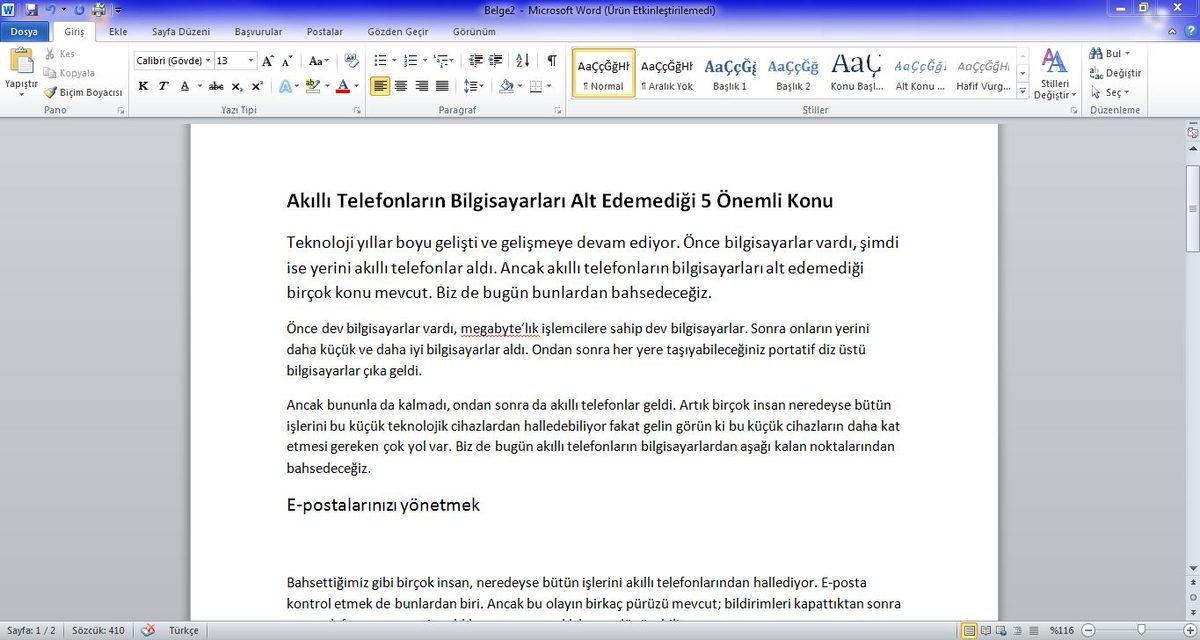
Task: Open the A-Z sort tool
Action: (521, 61)
